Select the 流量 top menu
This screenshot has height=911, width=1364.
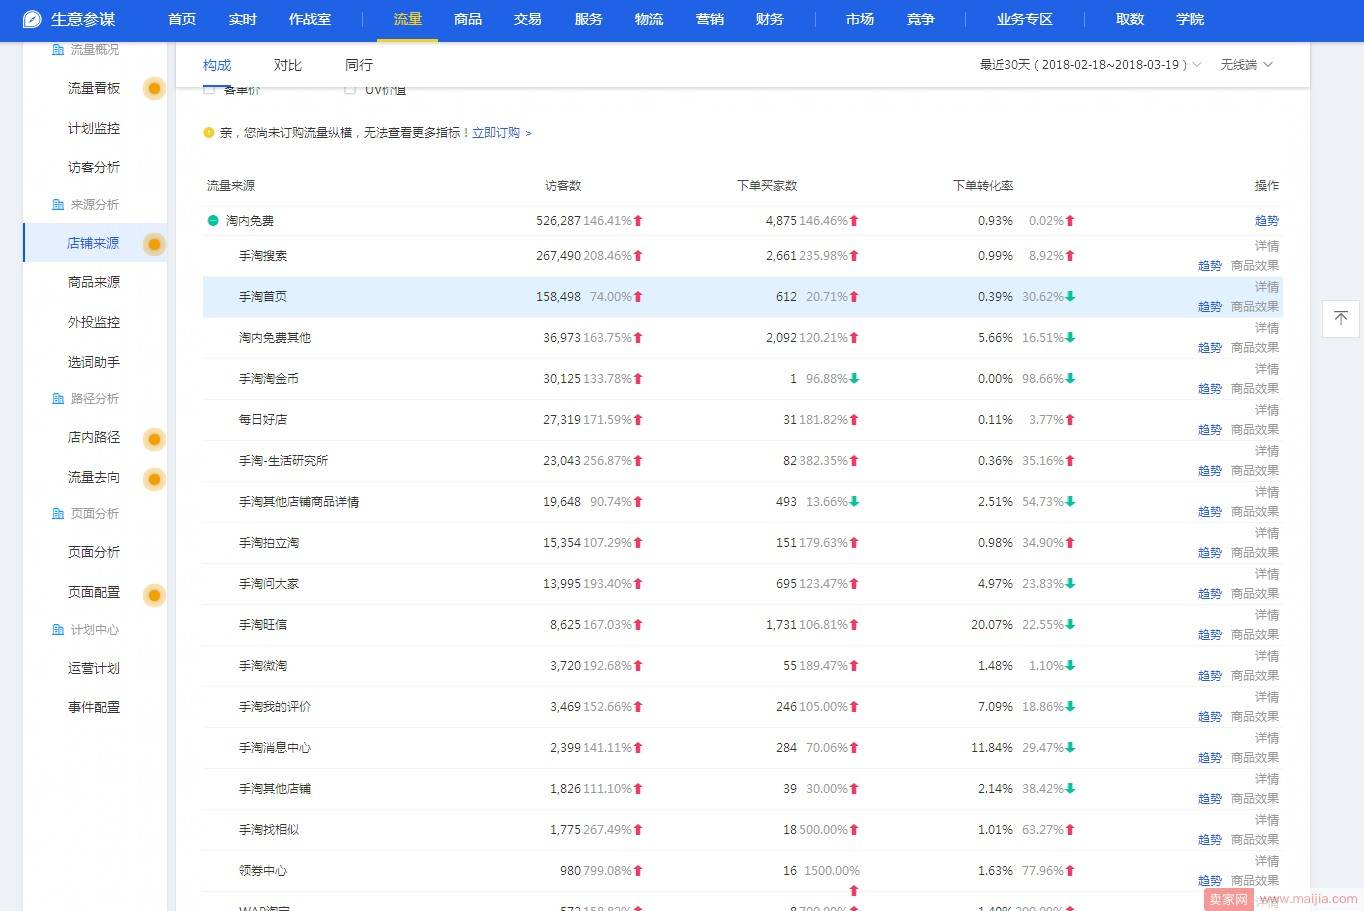(408, 19)
